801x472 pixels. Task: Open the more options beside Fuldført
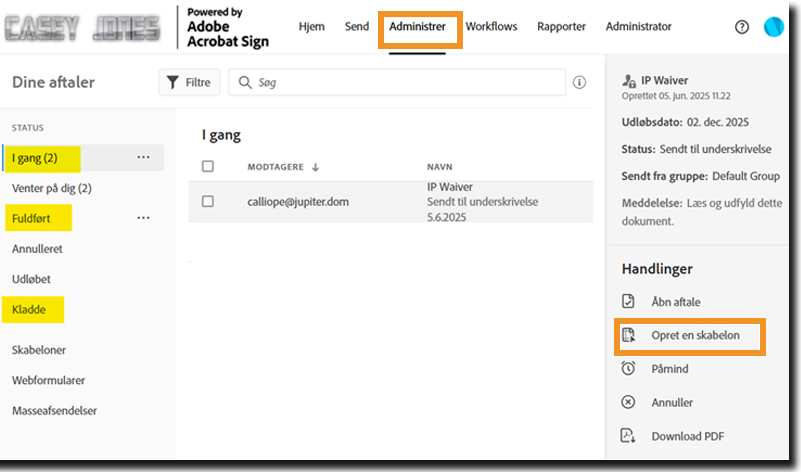pos(143,218)
